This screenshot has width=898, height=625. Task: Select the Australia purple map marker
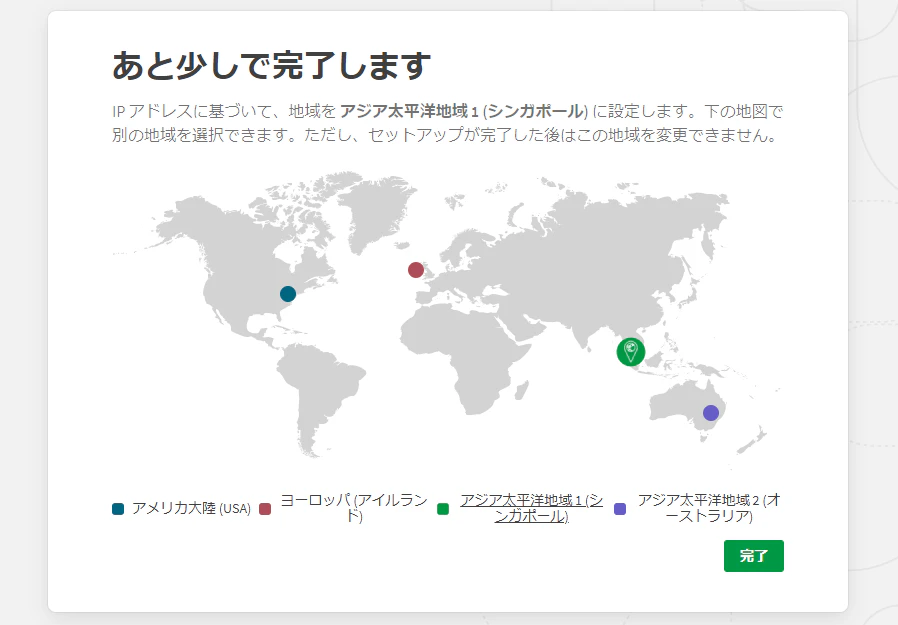point(711,413)
